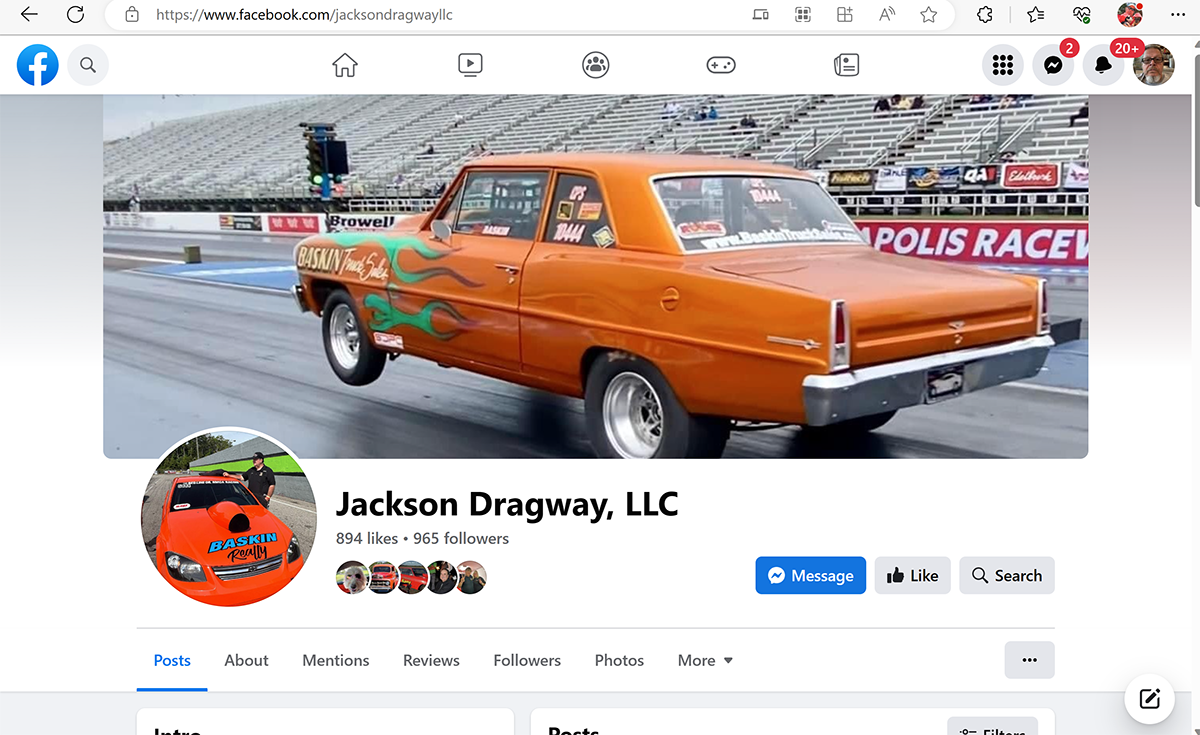Expand the More tab dropdown
1200x735 pixels.
[705, 661]
